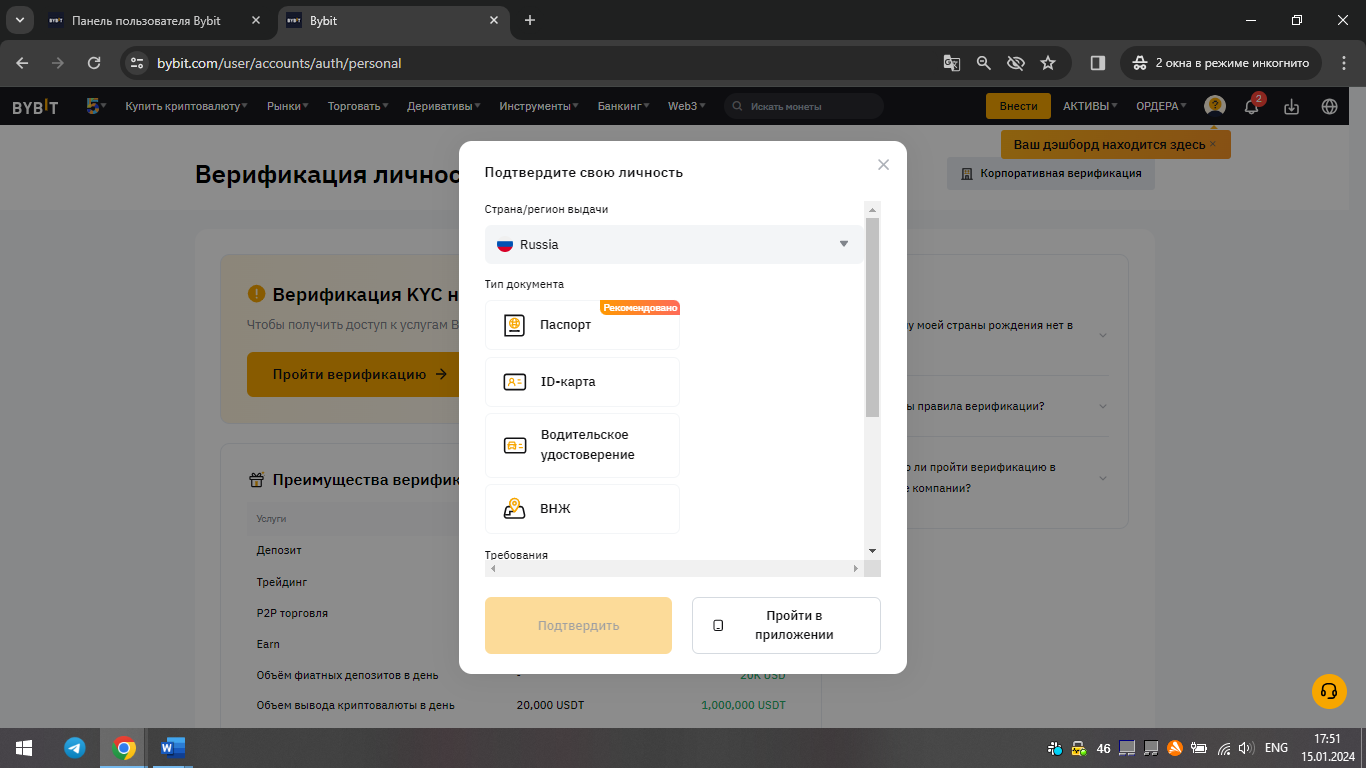Screen dimensions: 1366x768
Task: Open the user avatar profile icon
Action: click(x=1215, y=106)
